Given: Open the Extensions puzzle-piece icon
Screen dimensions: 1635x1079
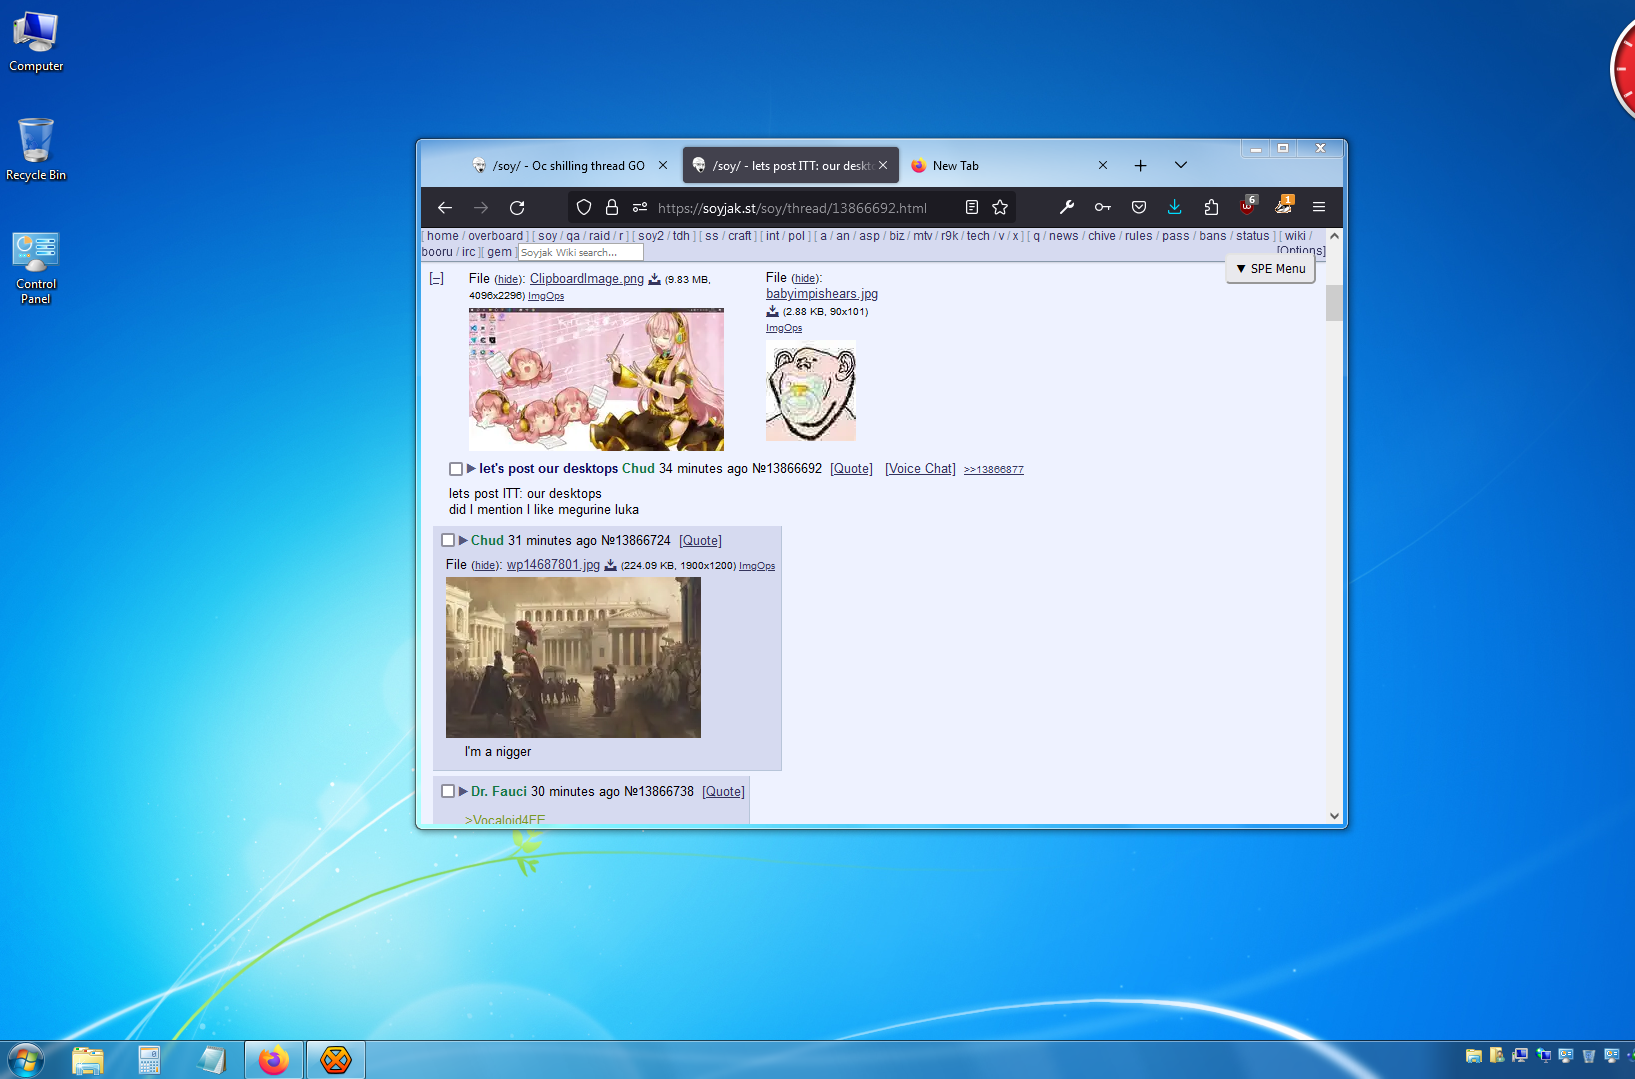Looking at the screenshot, I should click(1211, 207).
